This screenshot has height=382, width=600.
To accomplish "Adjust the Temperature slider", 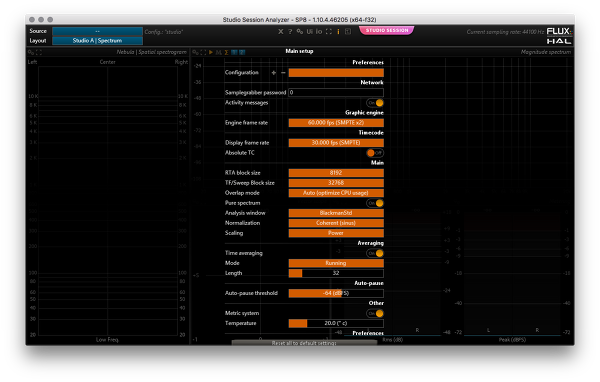I will (336, 323).
